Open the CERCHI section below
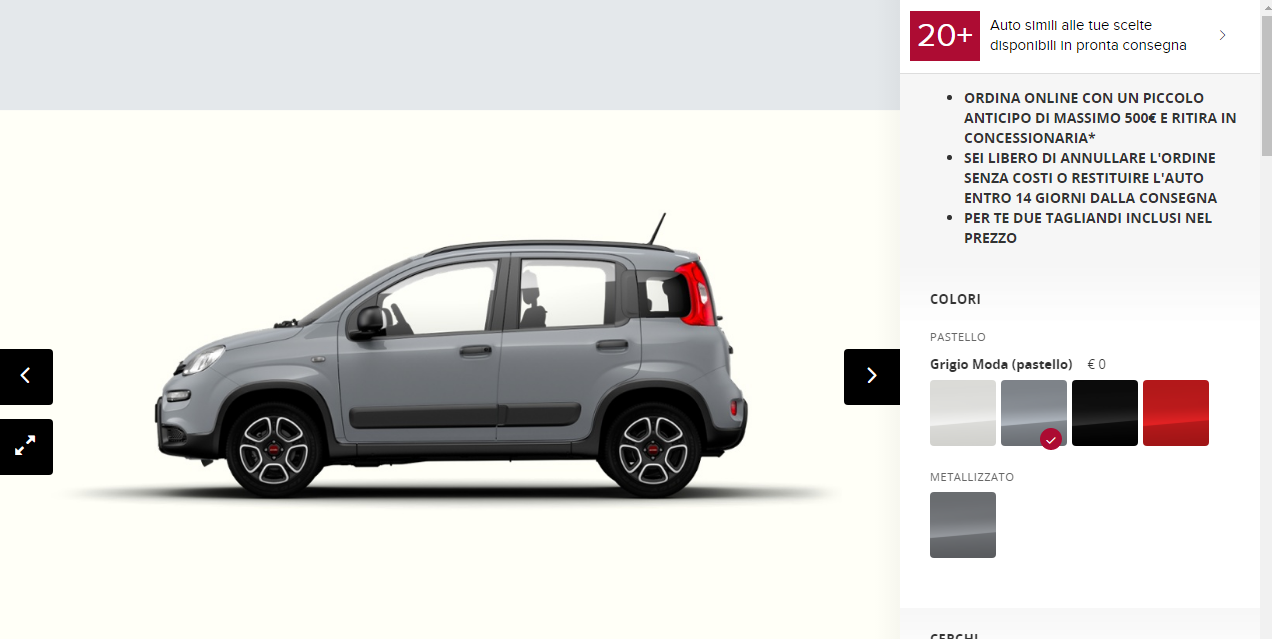The width and height of the screenshot is (1272, 639). click(x=955, y=635)
